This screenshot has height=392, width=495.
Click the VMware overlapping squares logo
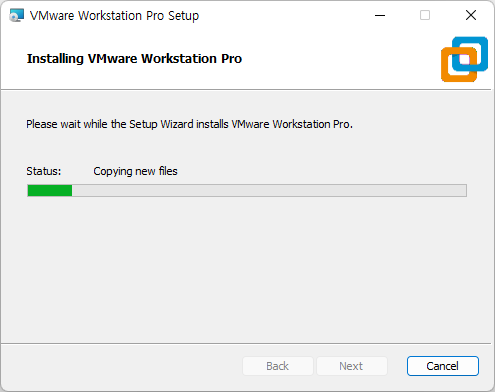coord(464,59)
